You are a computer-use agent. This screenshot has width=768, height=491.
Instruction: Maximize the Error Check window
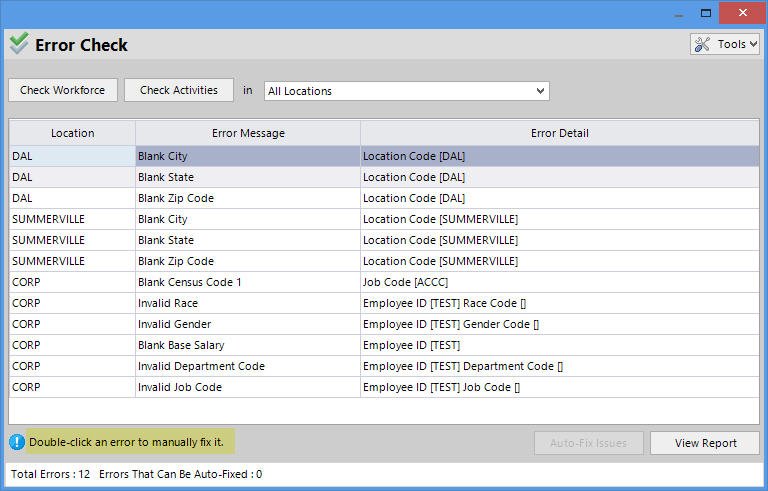point(706,13)
